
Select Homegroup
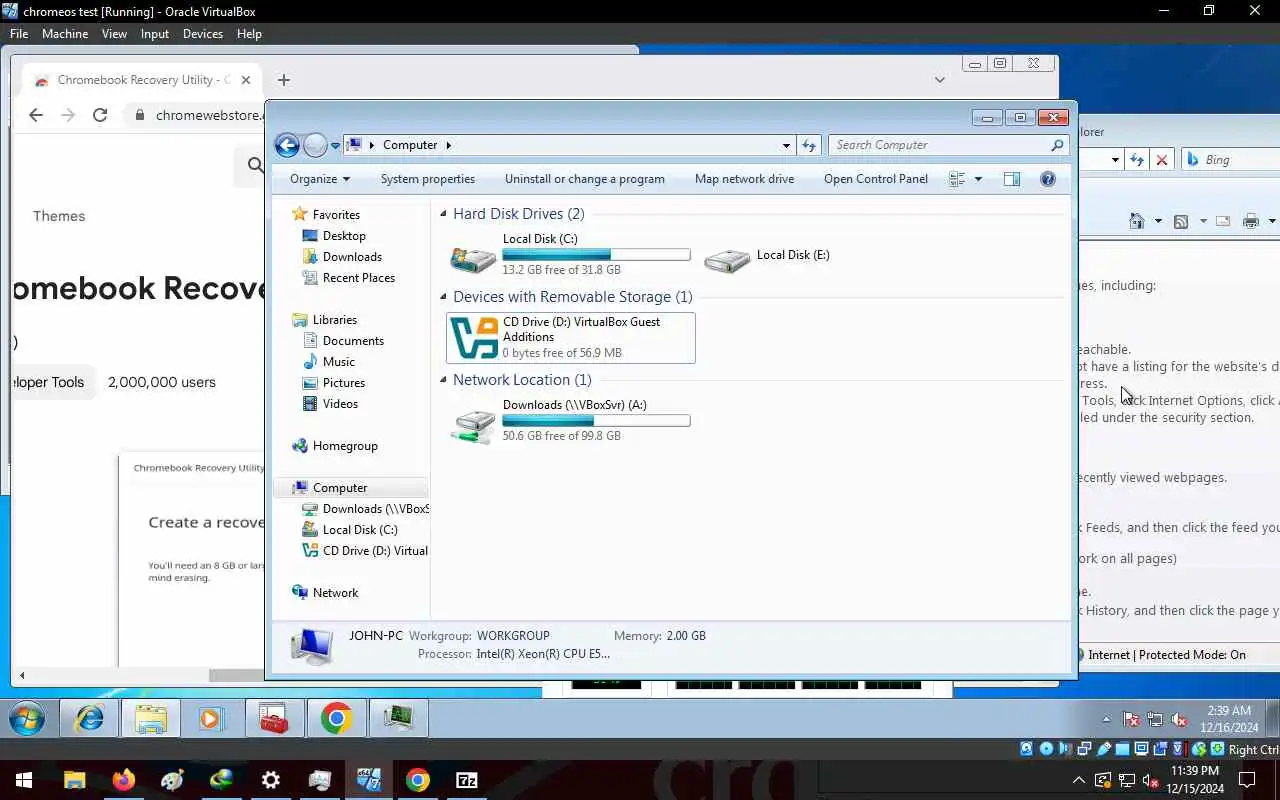click(x=345, y=446)
